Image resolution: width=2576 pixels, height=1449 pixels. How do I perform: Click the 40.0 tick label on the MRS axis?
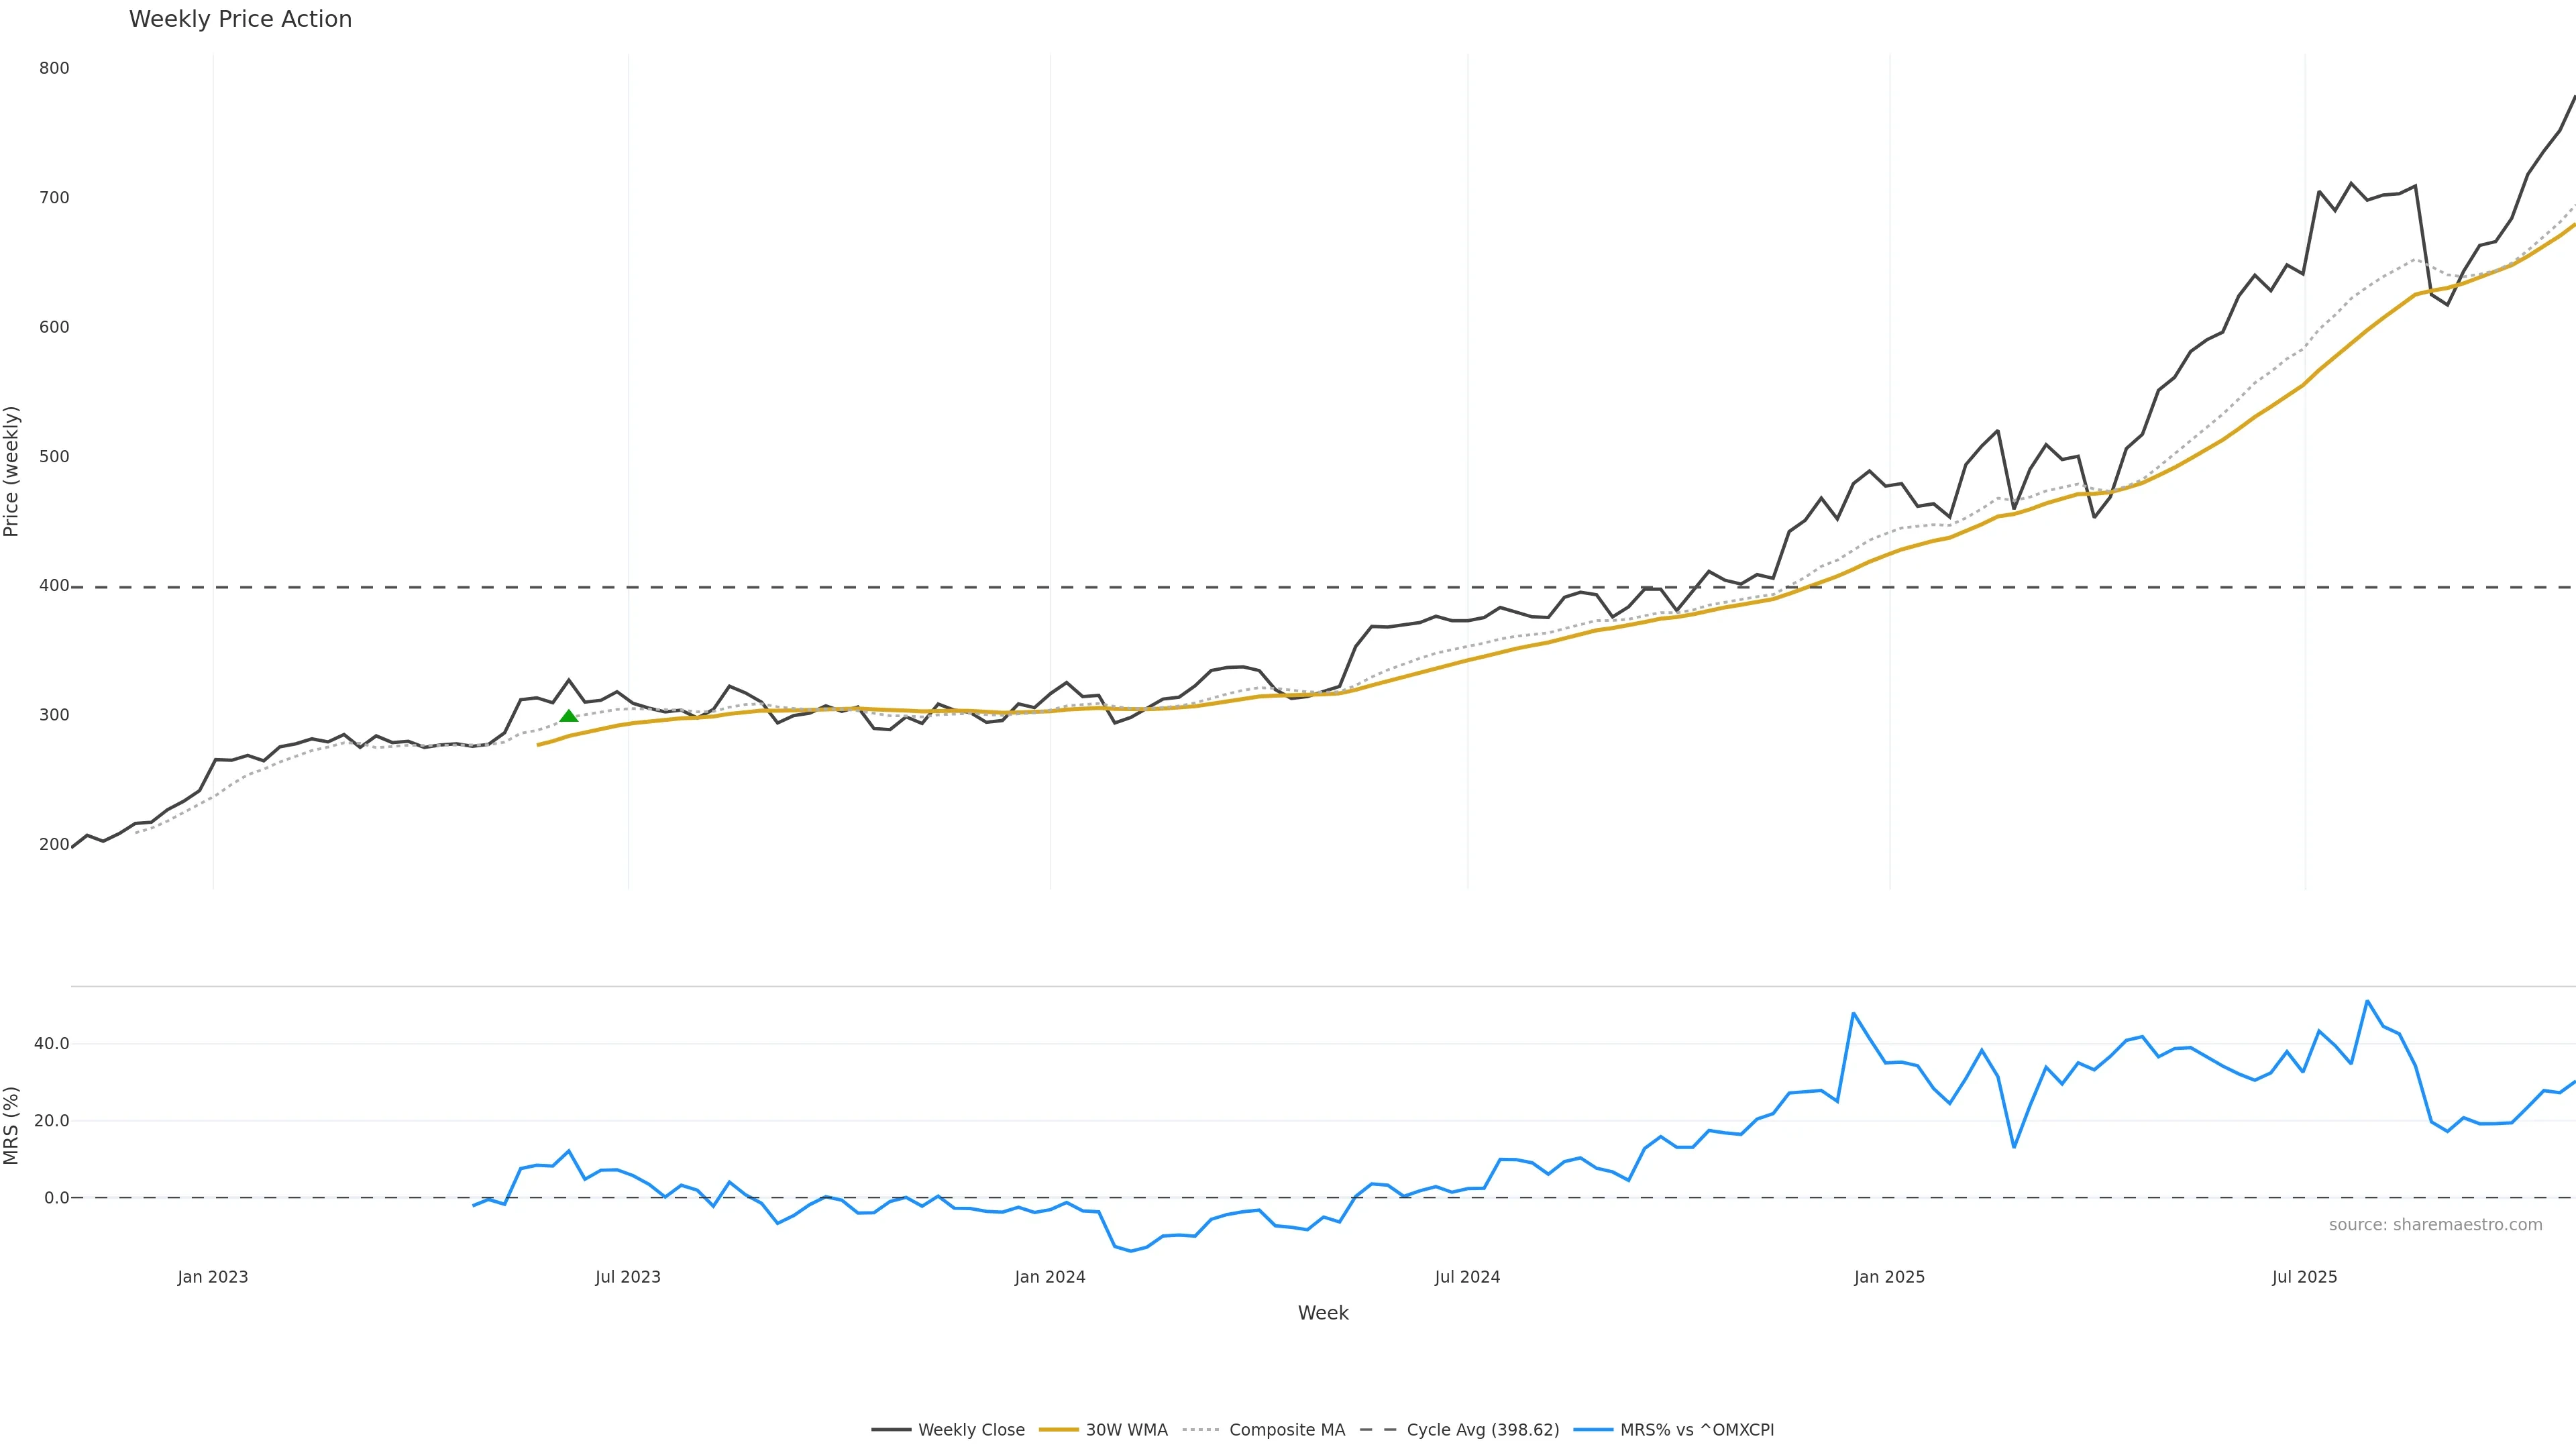click(x=51, y=1044)
